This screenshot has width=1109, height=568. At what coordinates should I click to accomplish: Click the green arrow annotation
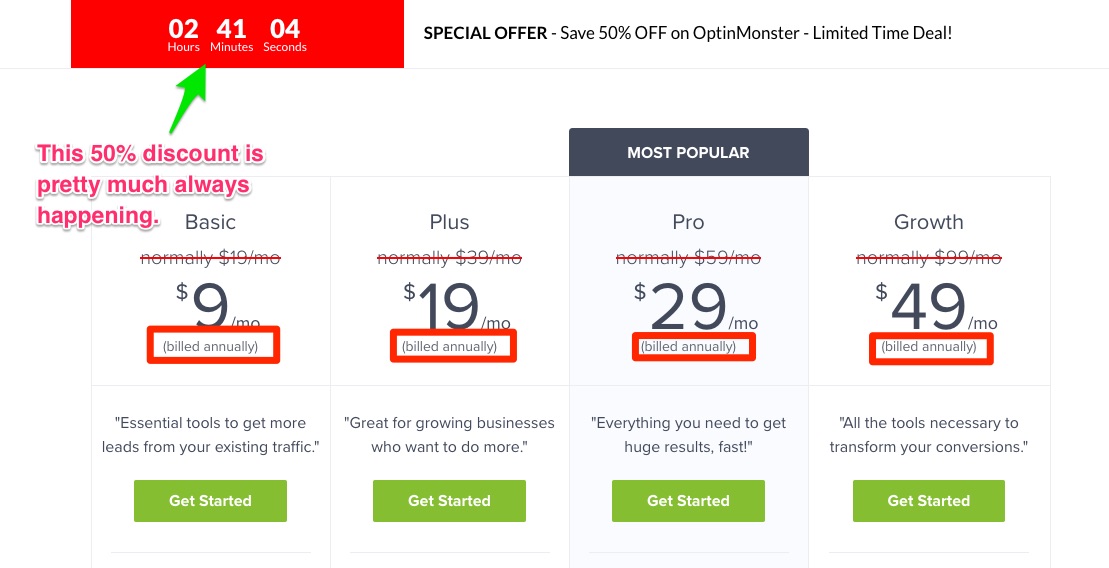[190, 98]
